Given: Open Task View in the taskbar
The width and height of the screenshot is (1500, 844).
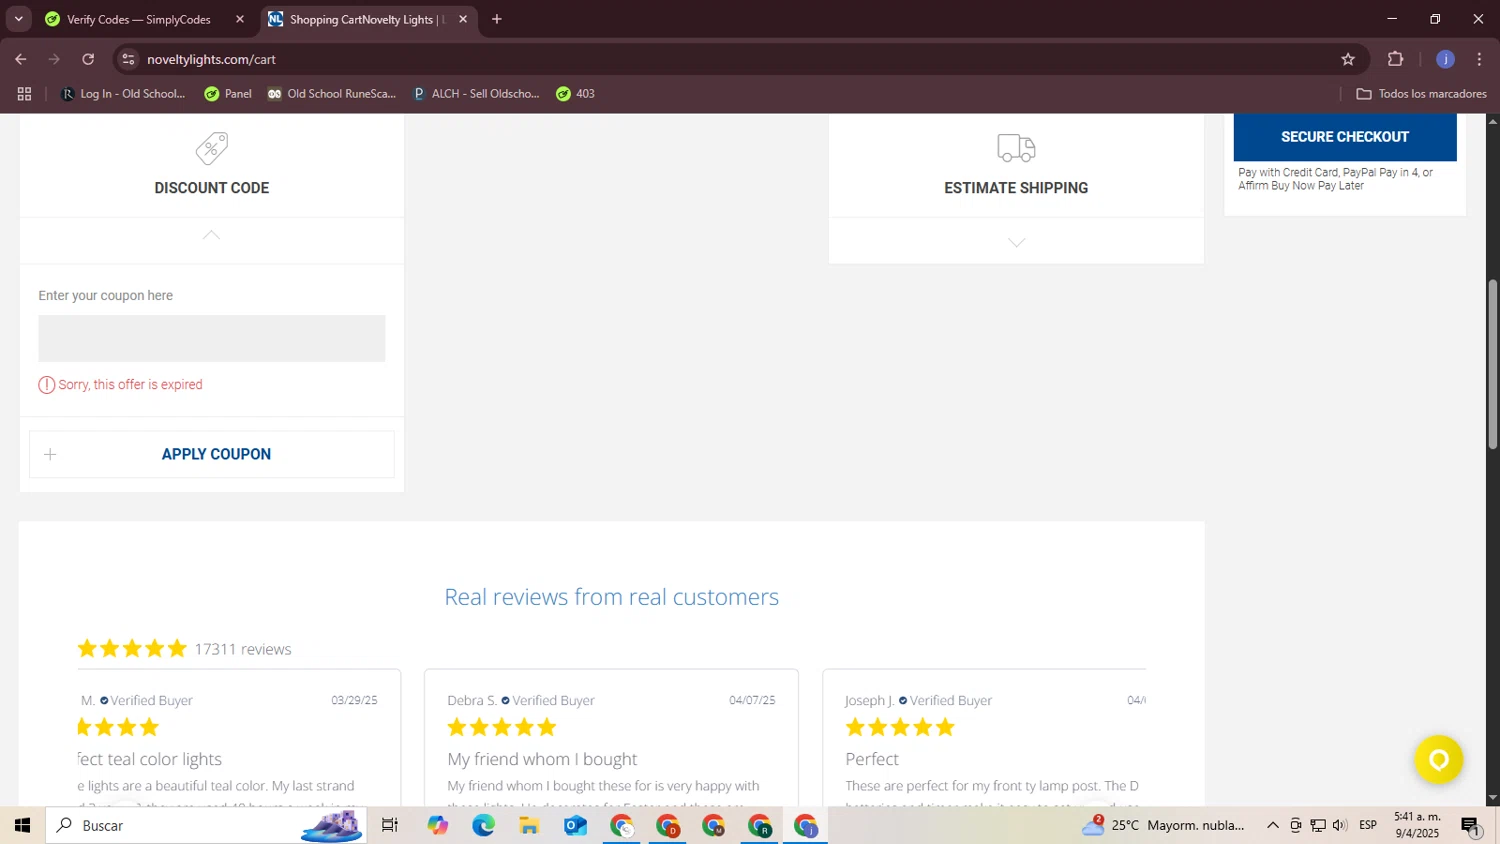Looking at the screenshot, I should coord(390,826).
